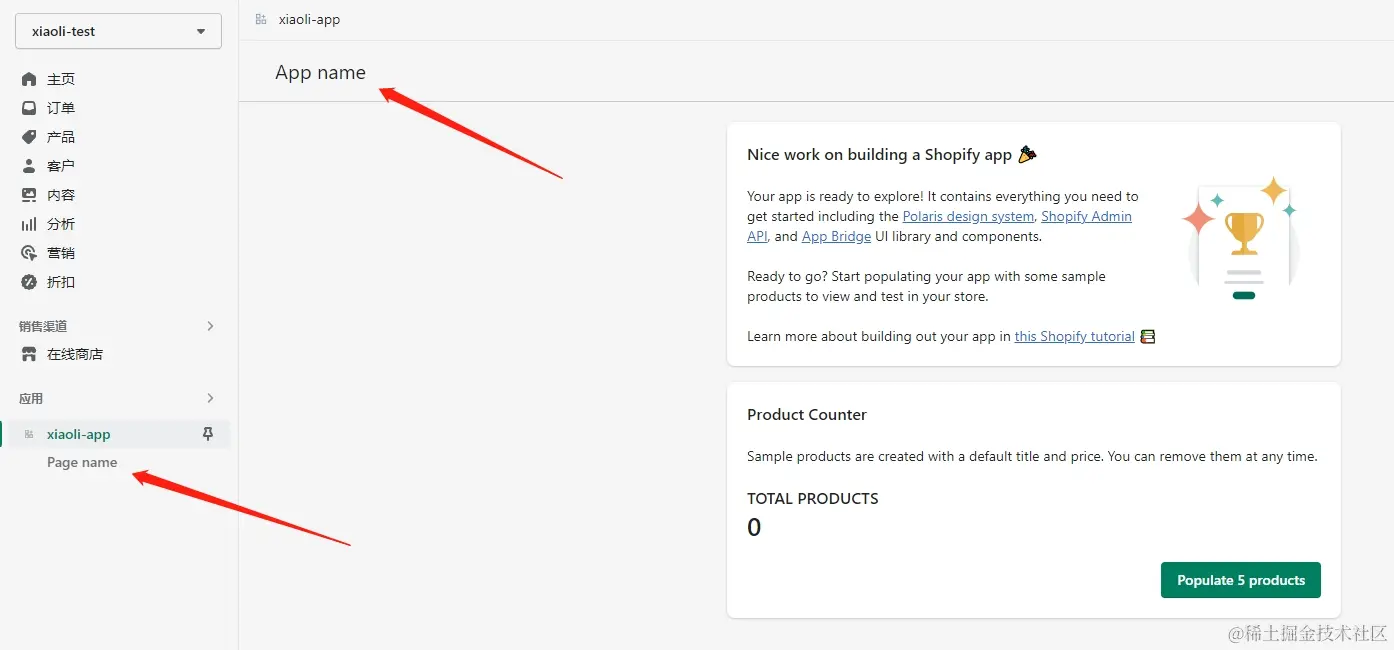Follow the App Bridge link
This screenshot has height=650, width=1394.
836,237
